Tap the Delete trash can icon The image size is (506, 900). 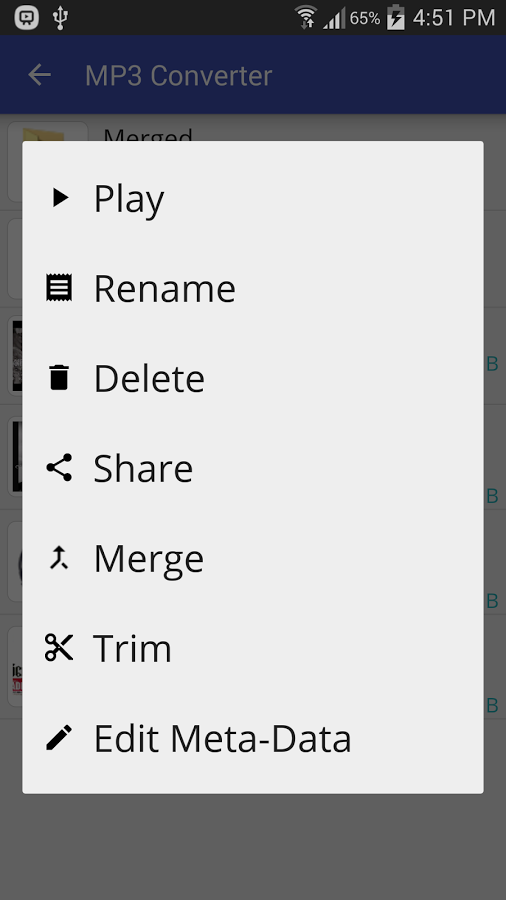tap(59, 377)
